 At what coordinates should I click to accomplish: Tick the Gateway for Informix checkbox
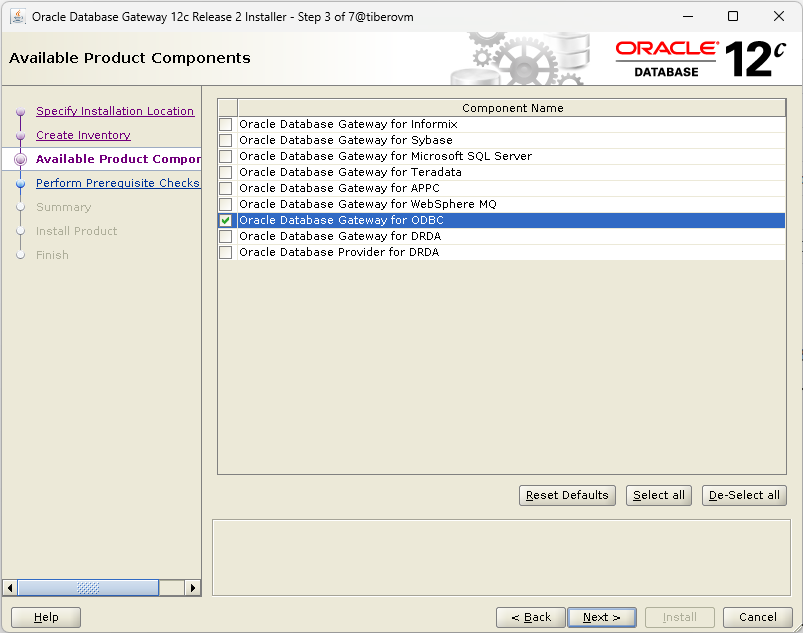225,124
